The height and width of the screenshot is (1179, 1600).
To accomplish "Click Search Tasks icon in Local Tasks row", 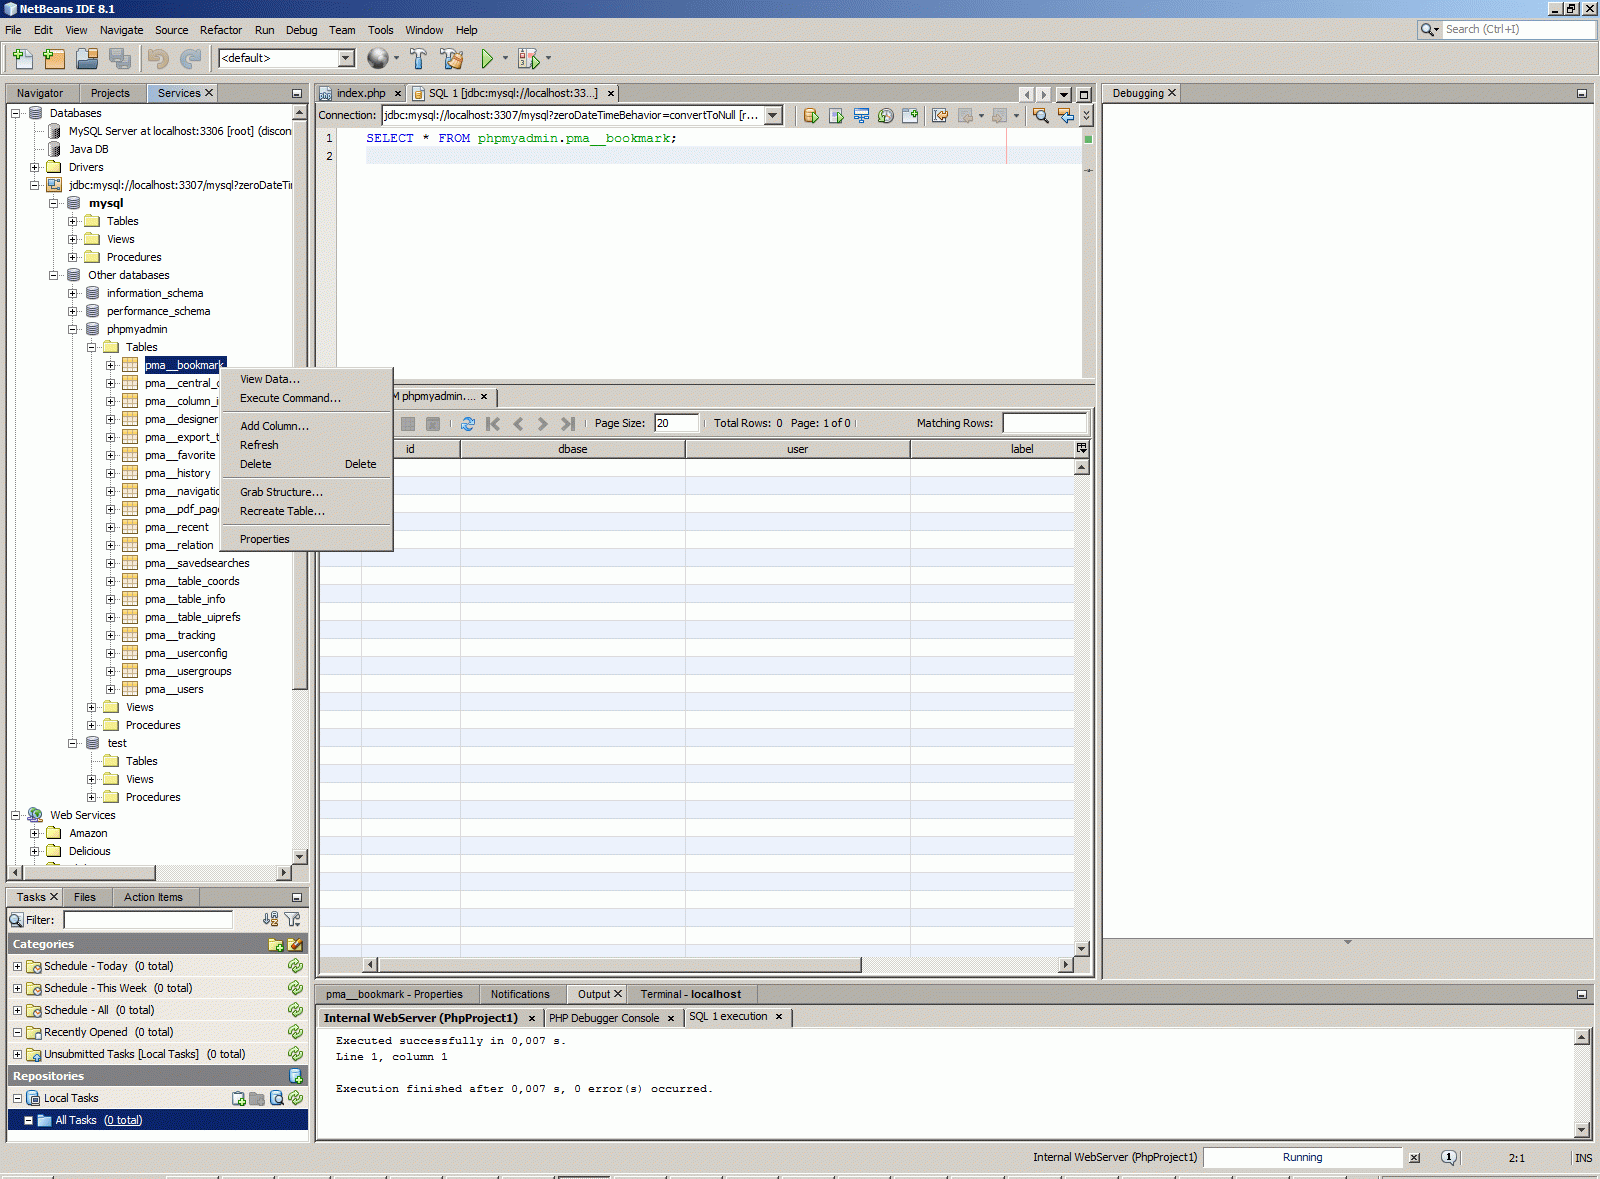I will point(277,1098).
